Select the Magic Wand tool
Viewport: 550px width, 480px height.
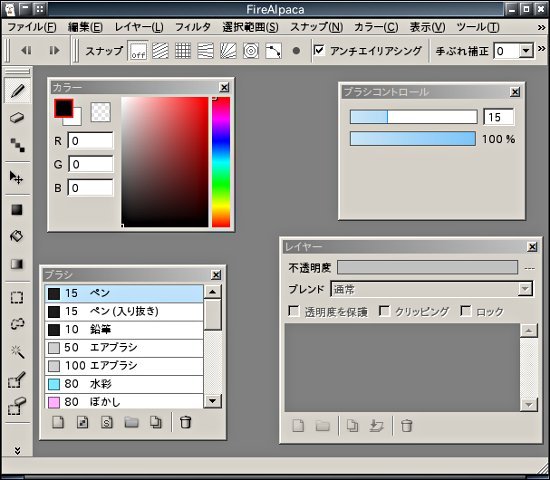[x=17, y=351]
